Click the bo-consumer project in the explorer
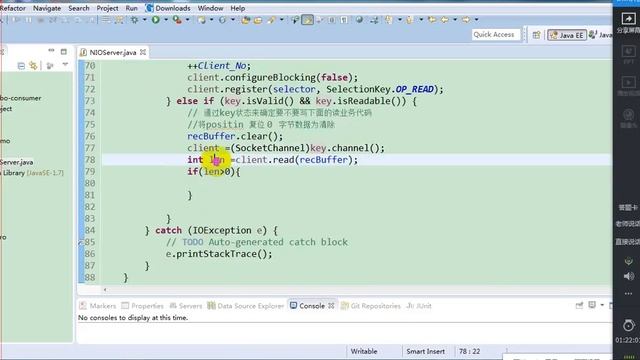The height and width of the screenshot is (360, 640). pyautogui.click(x=20, y=98)
